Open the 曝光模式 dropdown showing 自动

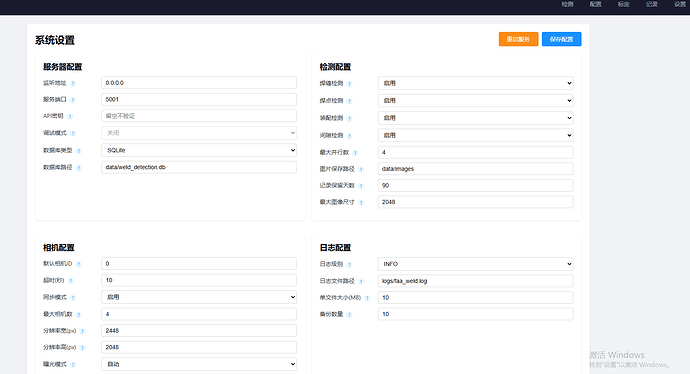[199, 364]
